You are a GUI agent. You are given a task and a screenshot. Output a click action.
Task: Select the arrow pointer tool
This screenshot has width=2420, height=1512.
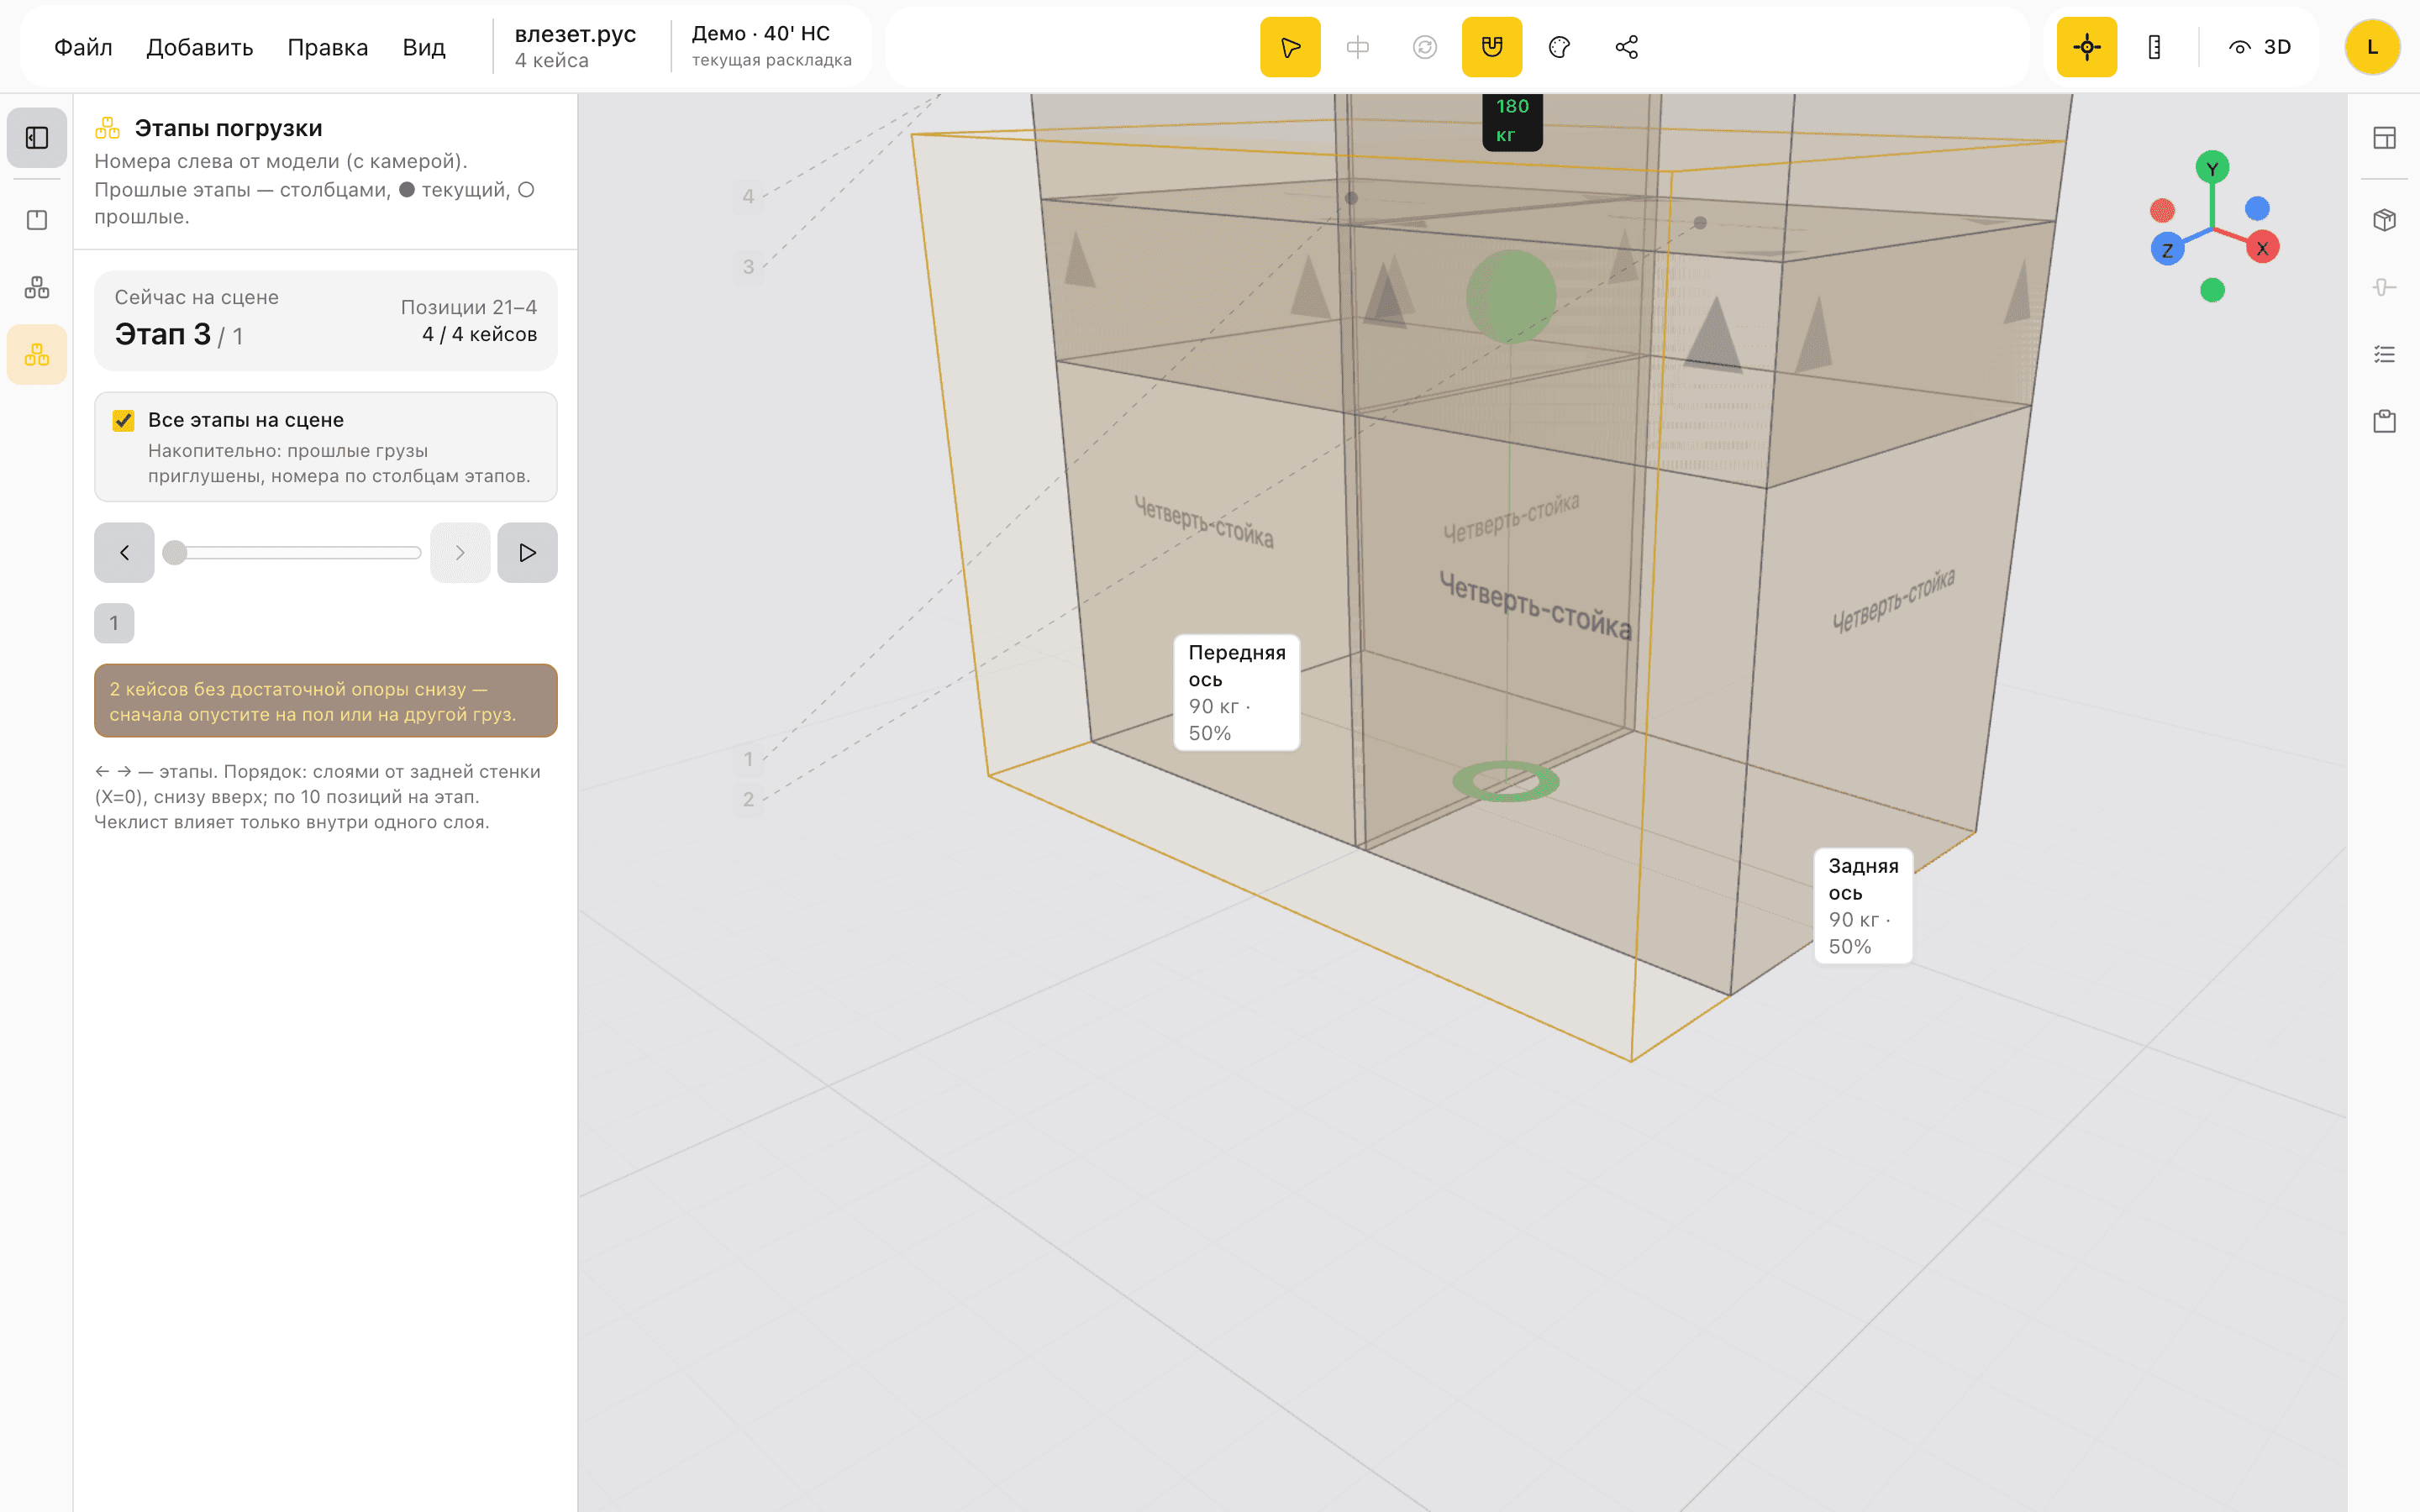(1290, 47)
